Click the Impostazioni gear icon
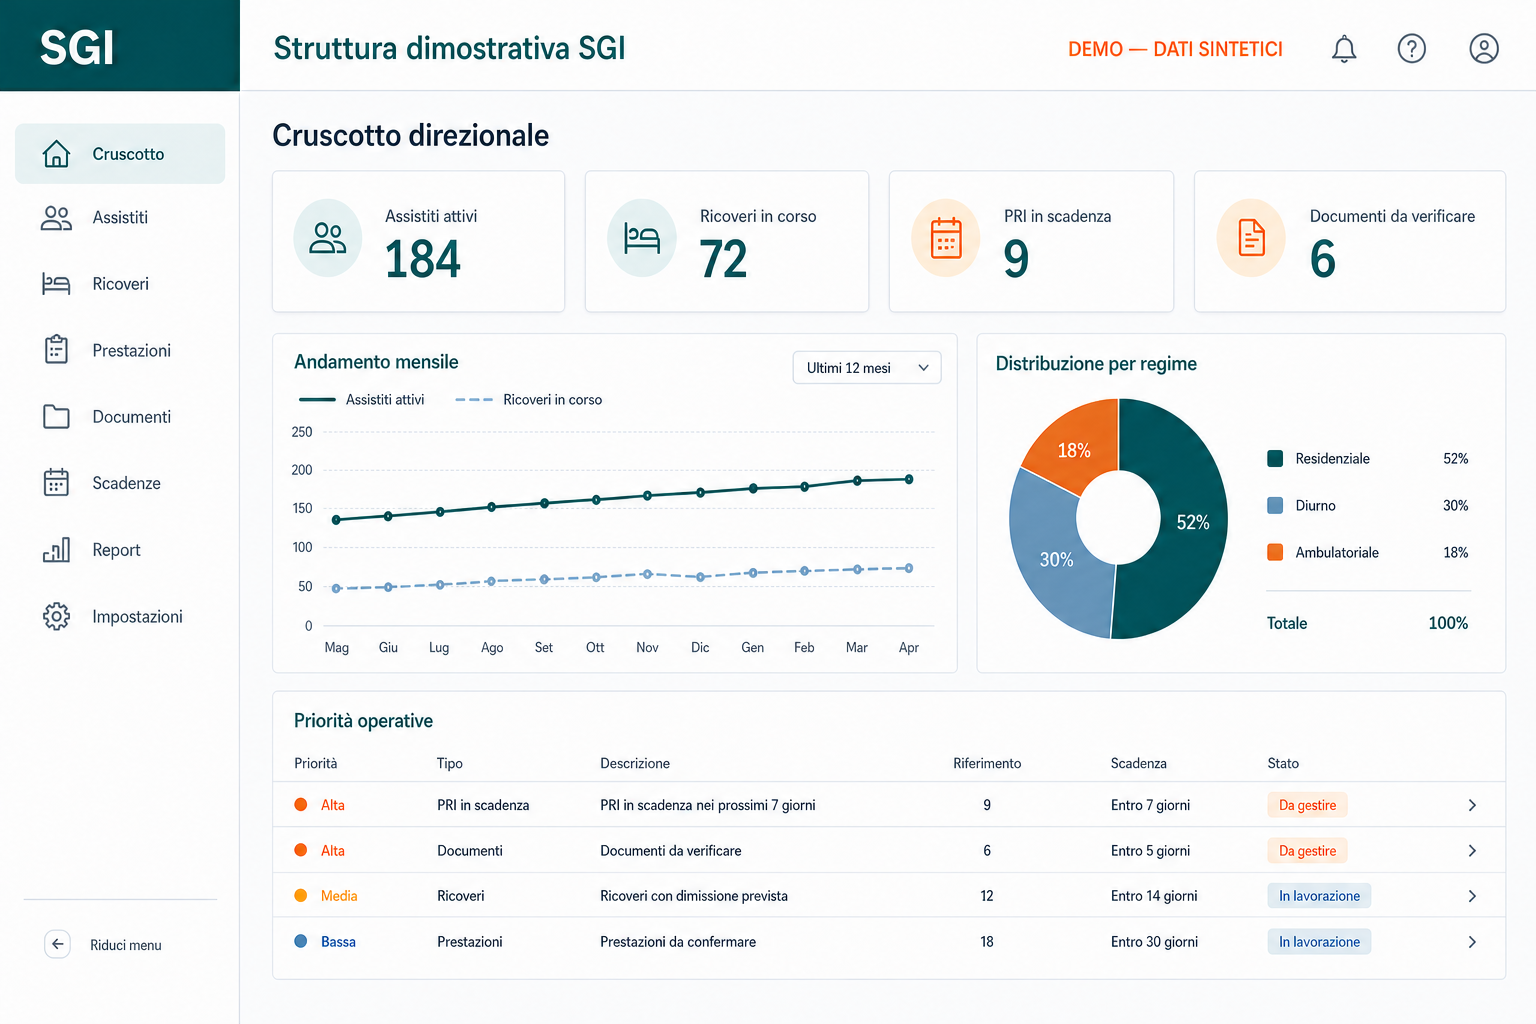The height and width of the screenshot is (1024, 1536). tap(56, 616)
